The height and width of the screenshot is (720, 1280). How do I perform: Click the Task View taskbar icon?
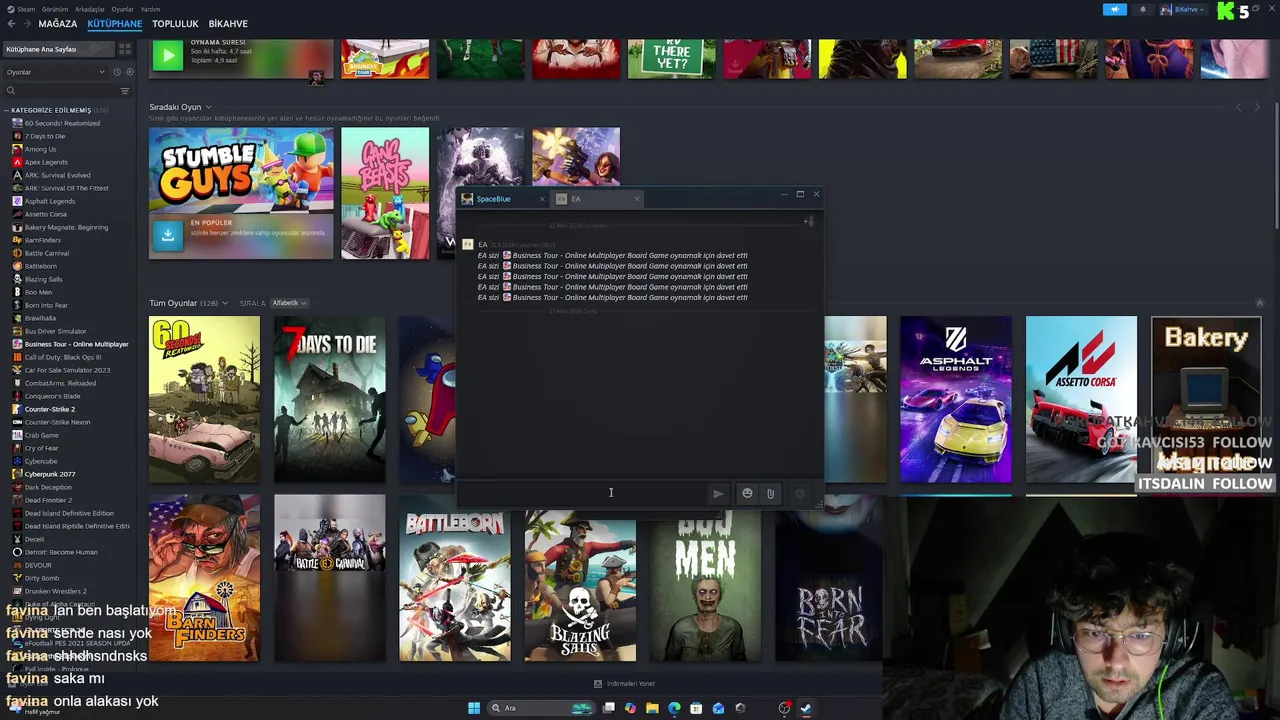pyautogui.click(x=608, y=708)
